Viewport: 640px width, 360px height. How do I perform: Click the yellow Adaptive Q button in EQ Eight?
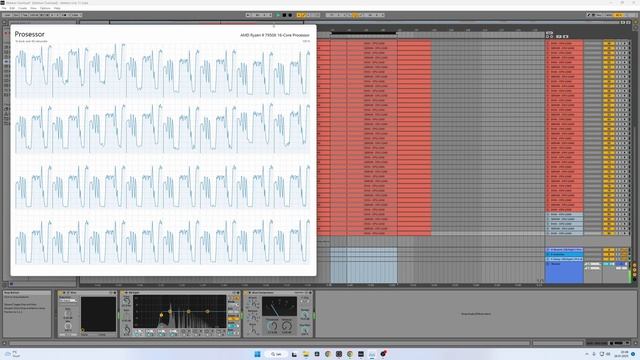(234, 318)
